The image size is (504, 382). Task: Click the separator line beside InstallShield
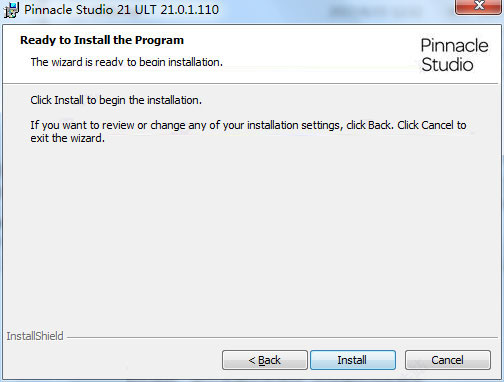click(x=282, y=337)
